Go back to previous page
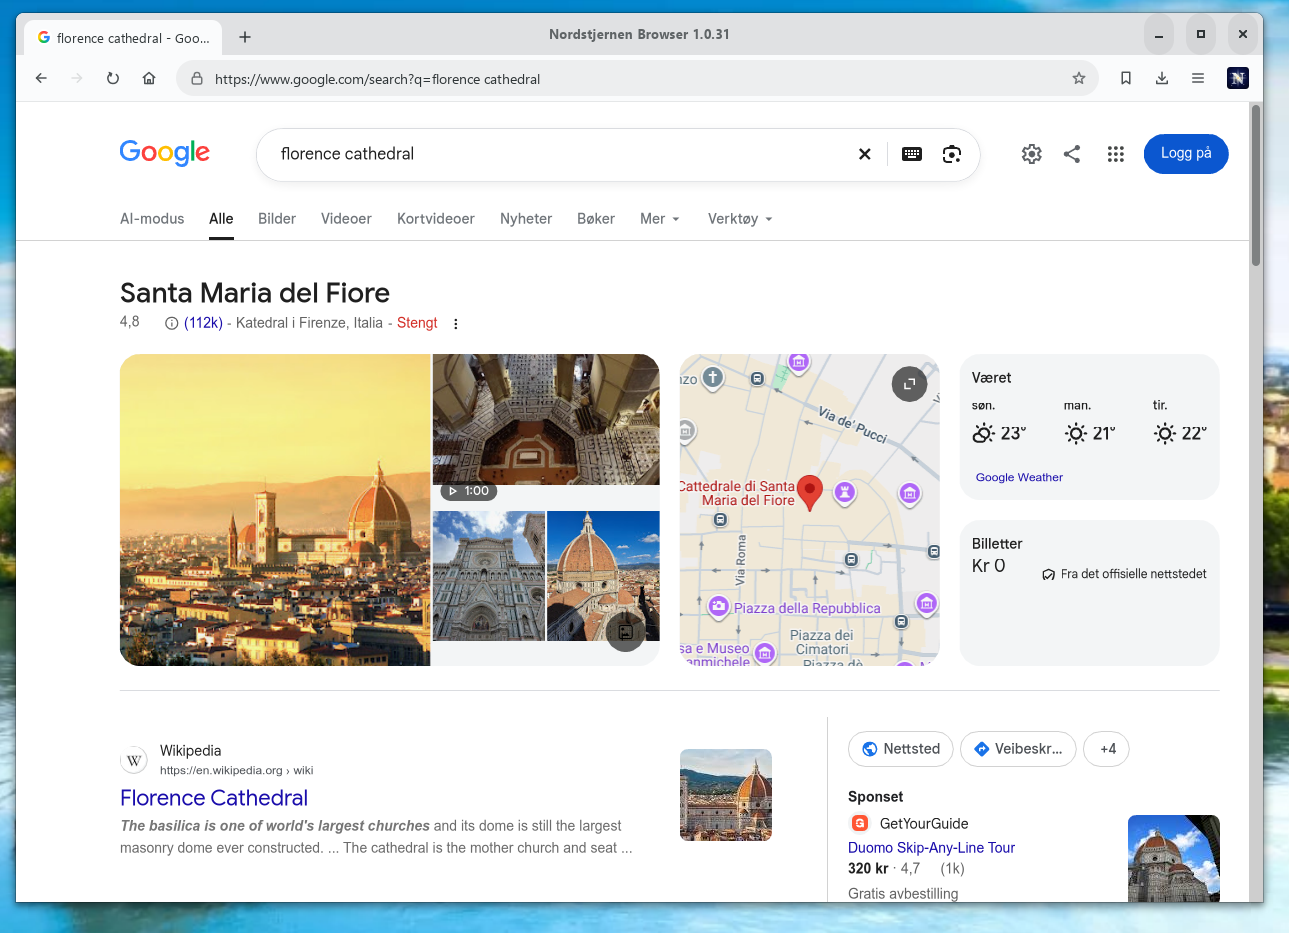Image resolution: width=1289 pixels, height=933 pixels. pos(41,78)
